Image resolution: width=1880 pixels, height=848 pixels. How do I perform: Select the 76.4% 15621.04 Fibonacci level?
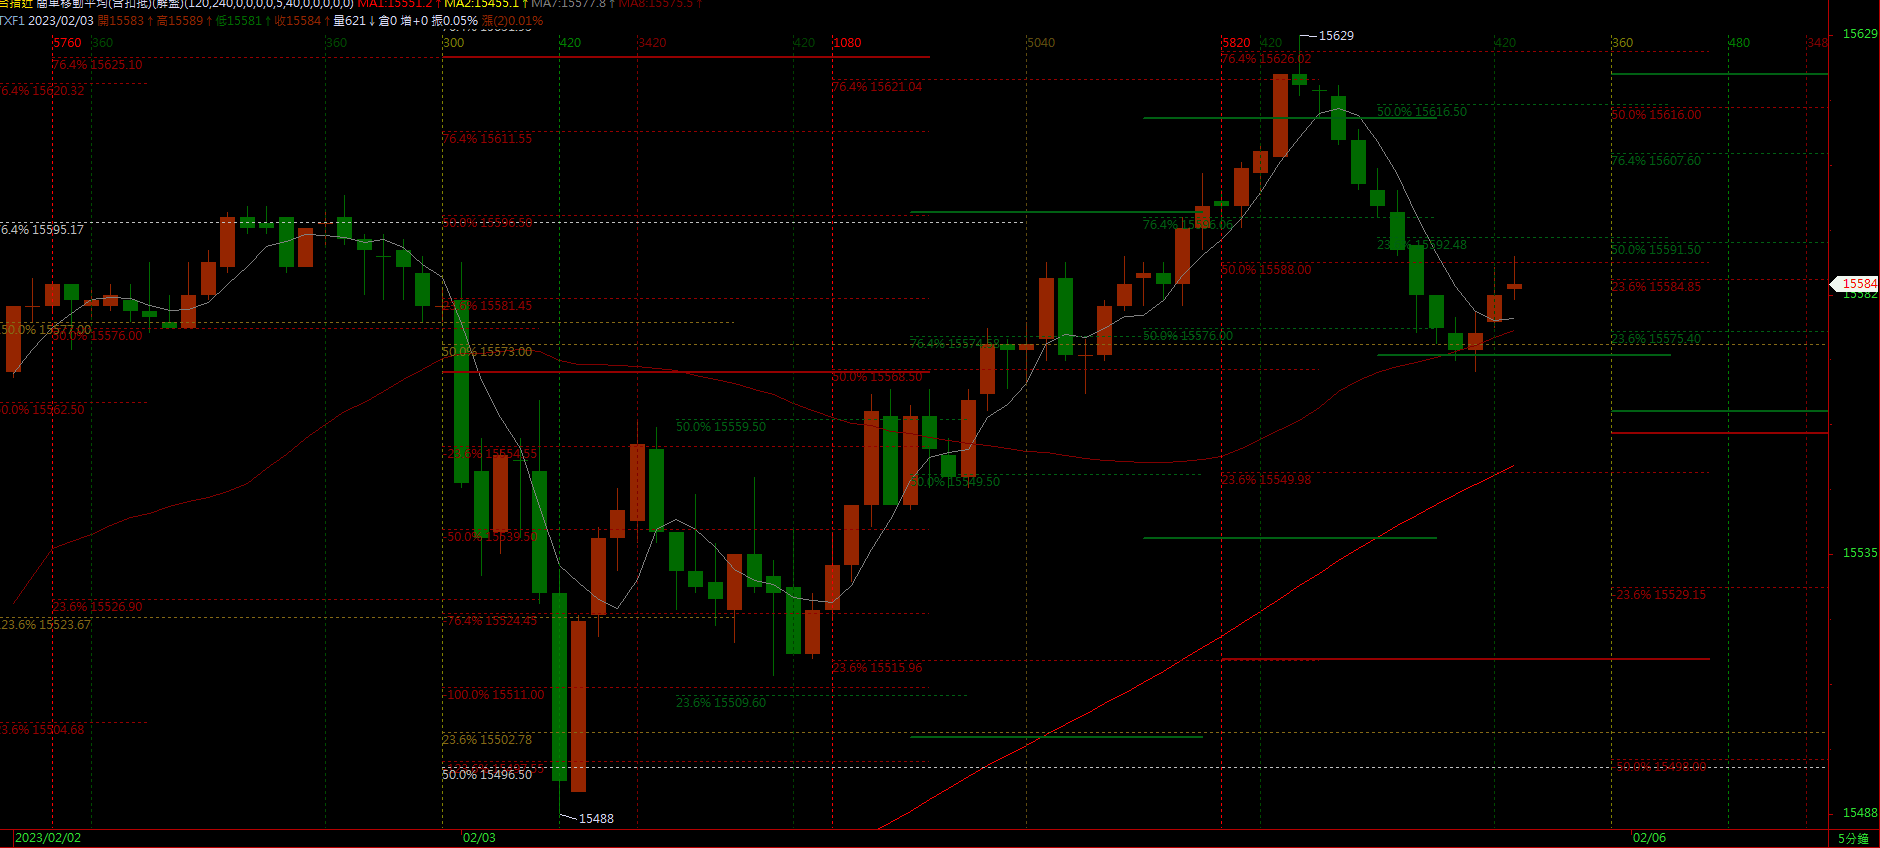point(877,88)
